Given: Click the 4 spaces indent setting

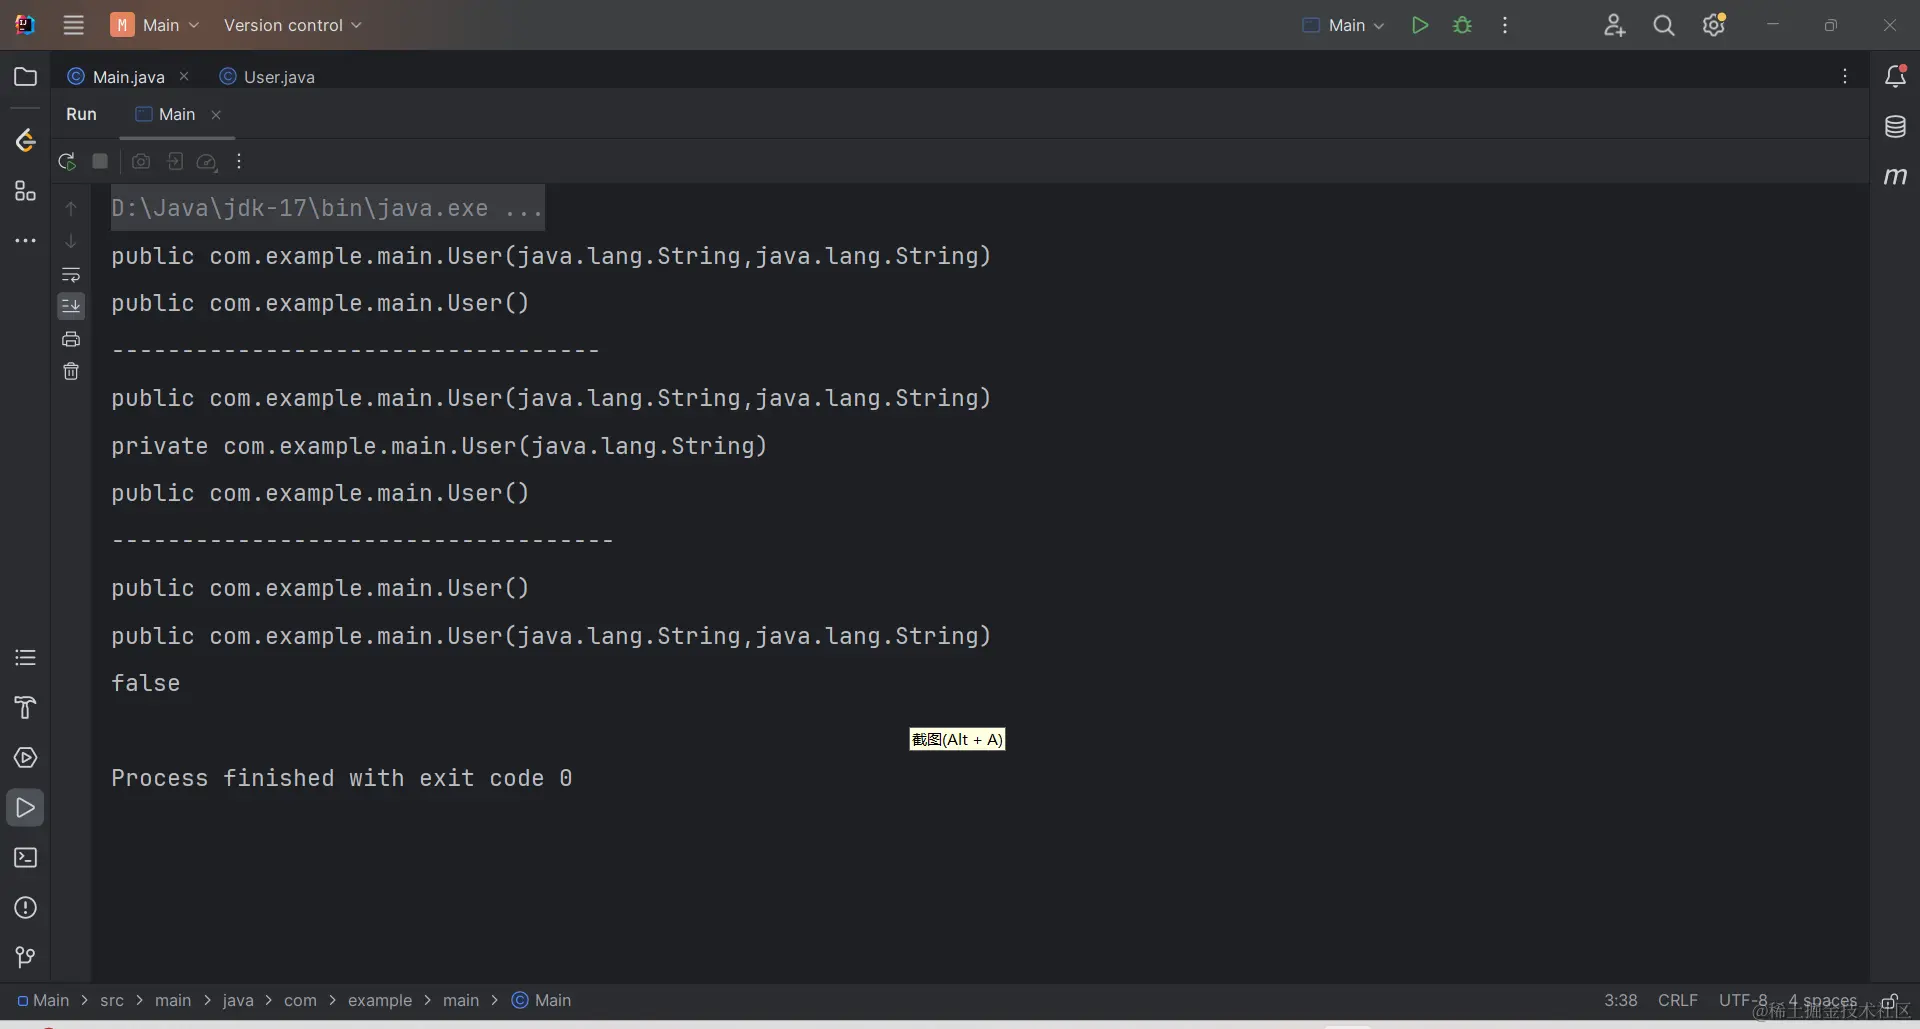Looking at the screenshot, I should [x=1822, y=1000].
